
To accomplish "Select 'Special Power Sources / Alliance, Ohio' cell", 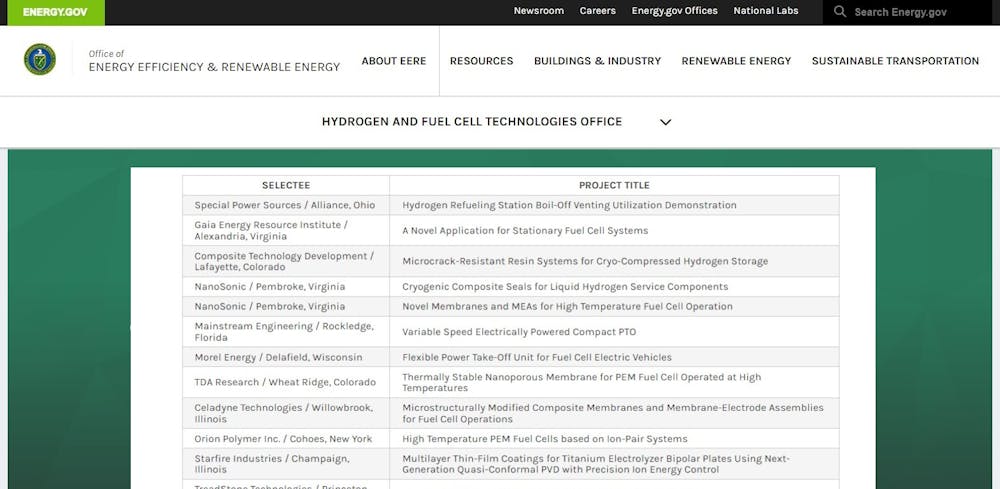I will point(286,205).
